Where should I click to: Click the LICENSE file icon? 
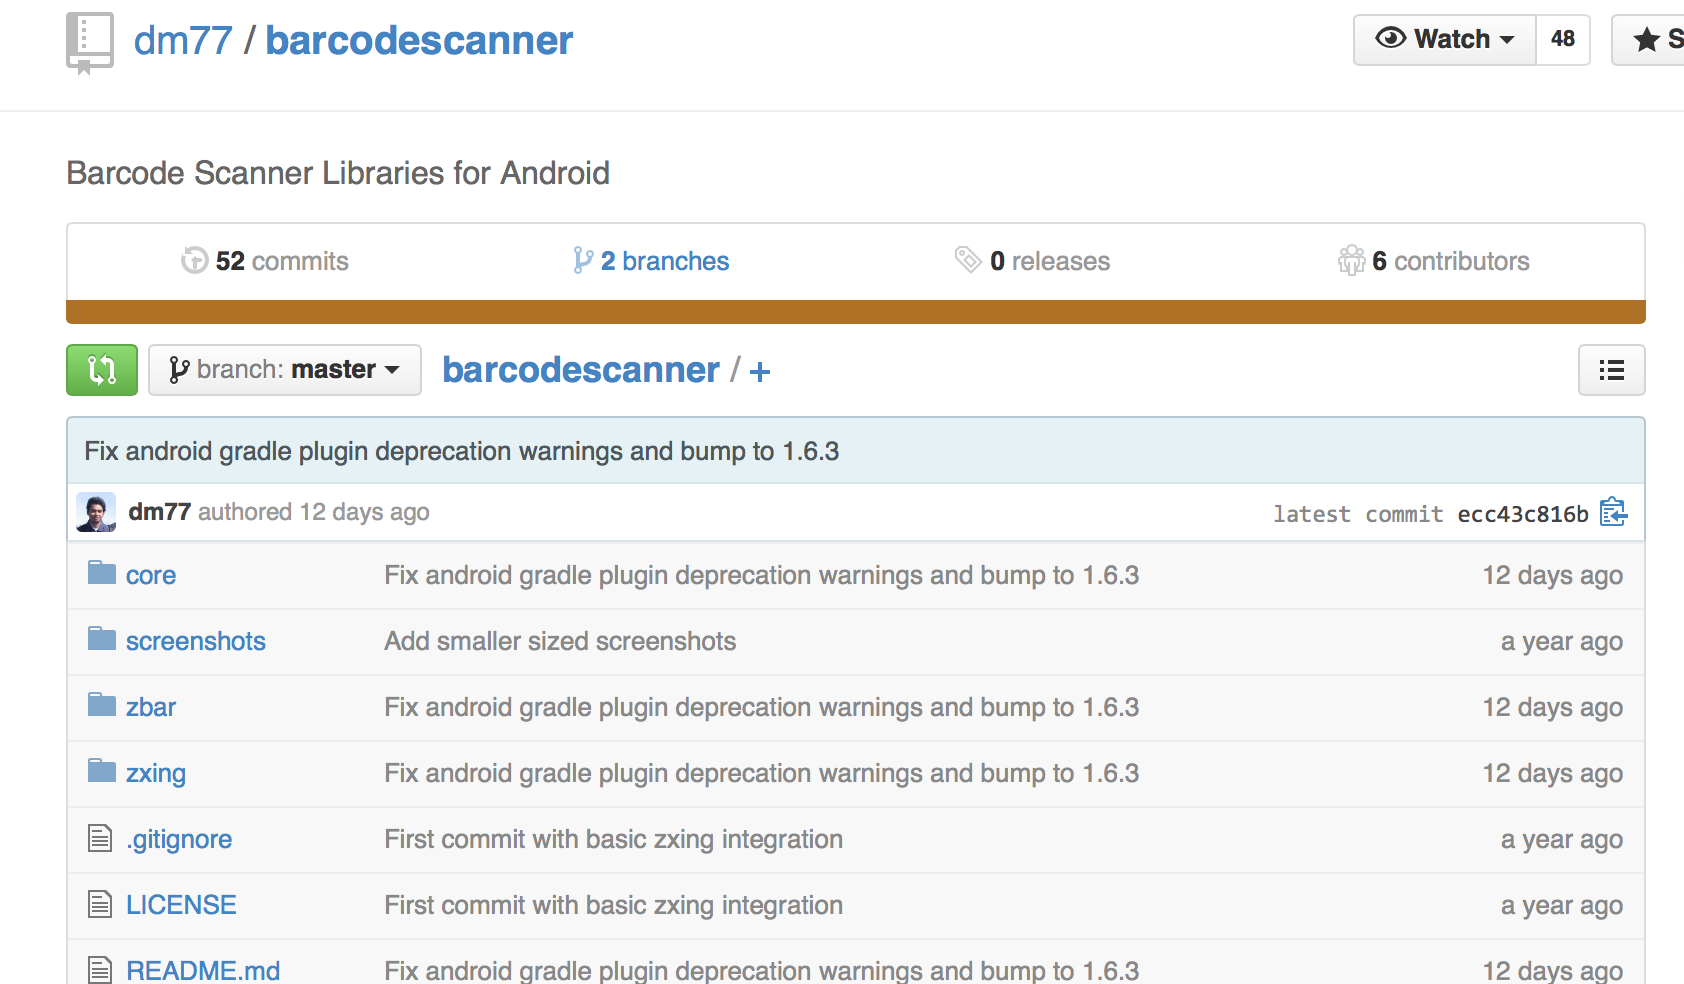100,904
